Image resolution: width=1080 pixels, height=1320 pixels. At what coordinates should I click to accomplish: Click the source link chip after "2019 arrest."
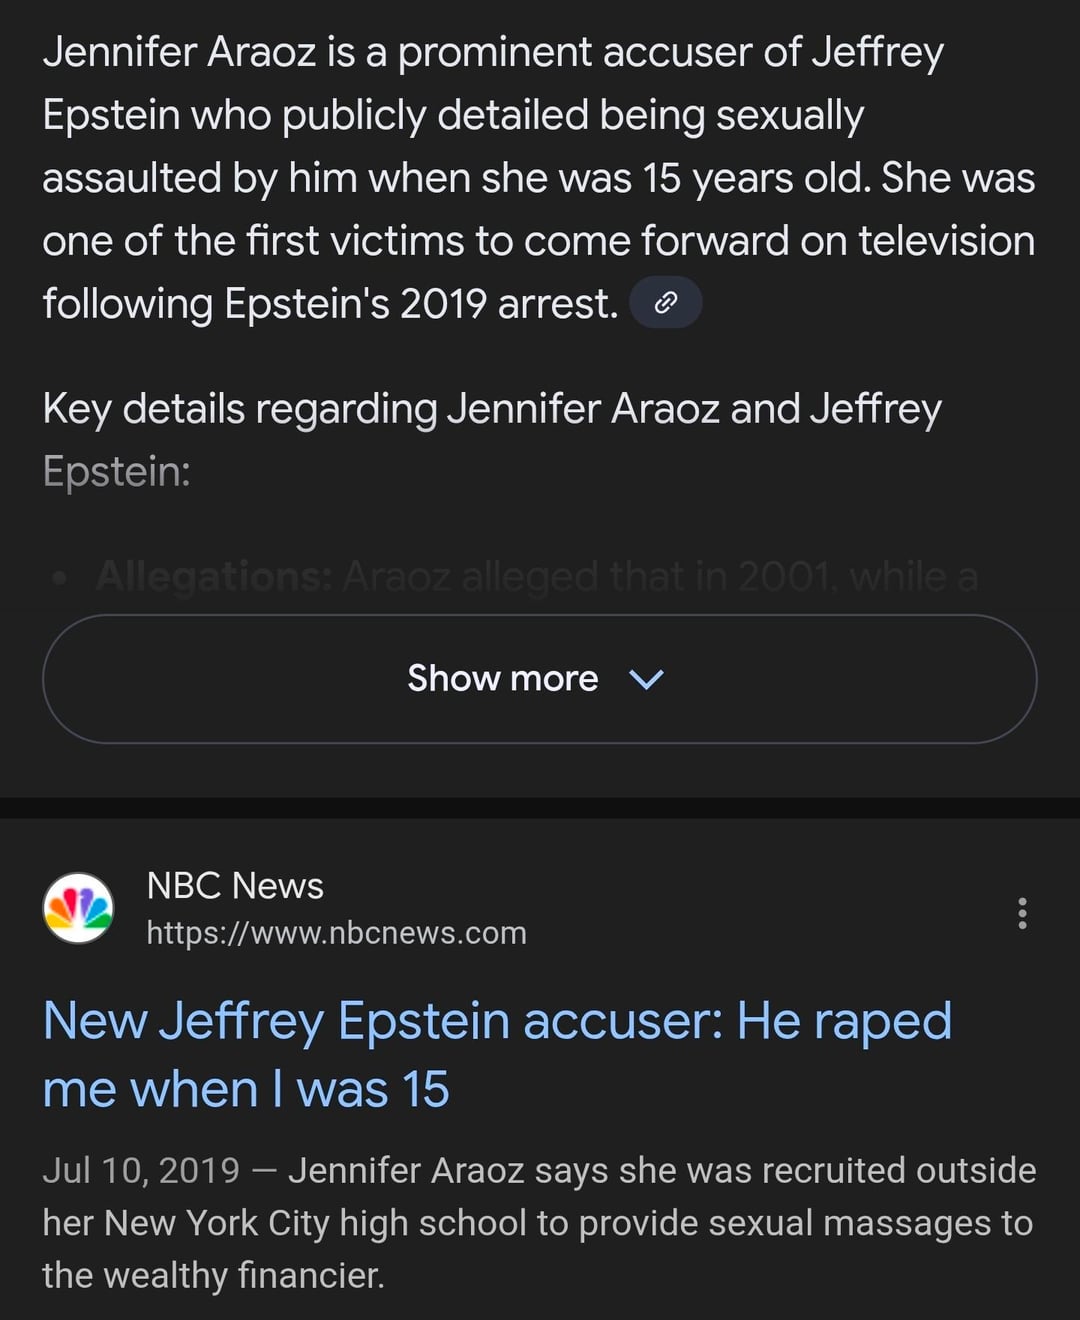tap(665, 302)
